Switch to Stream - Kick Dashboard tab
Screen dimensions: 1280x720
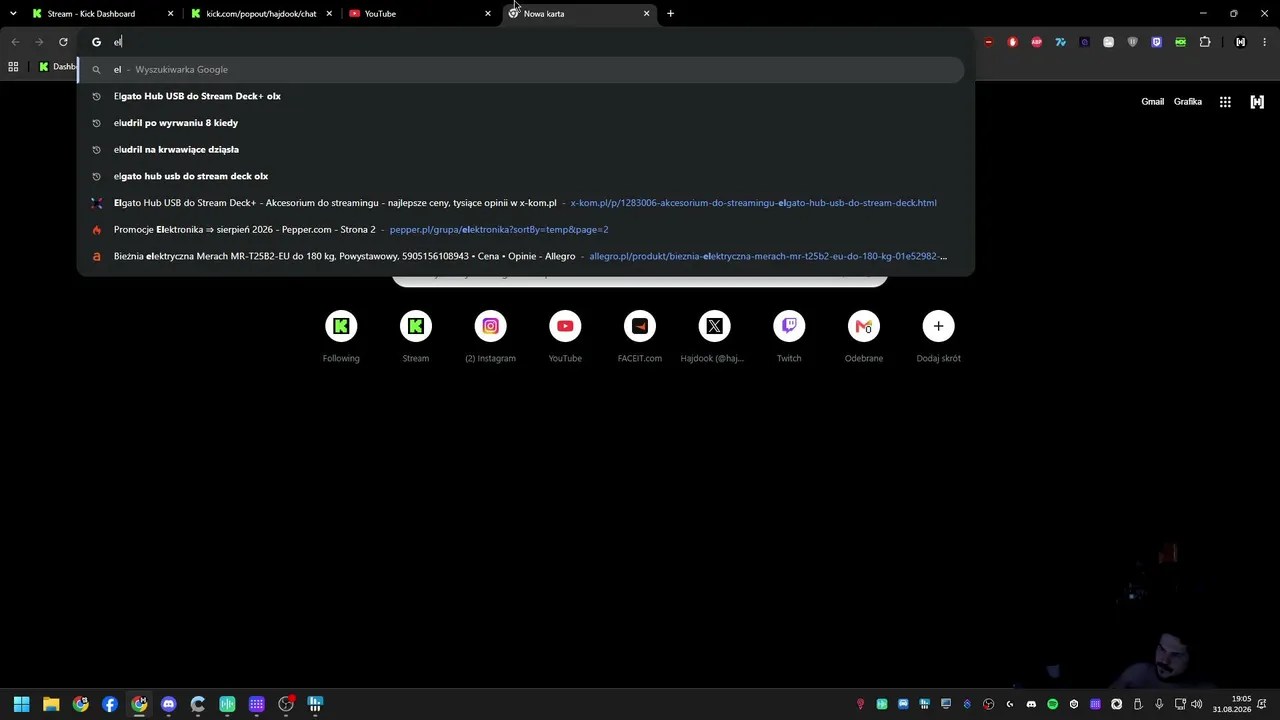tap(100, 14)
